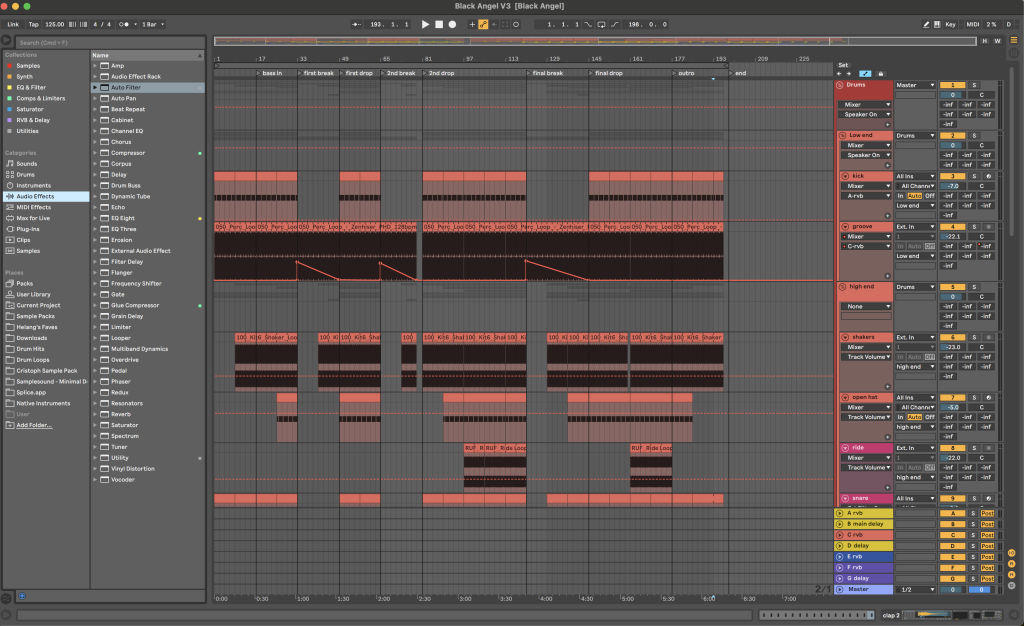Toggle Post button on A rvb return

pyautogui.click(x=987, y=513)
